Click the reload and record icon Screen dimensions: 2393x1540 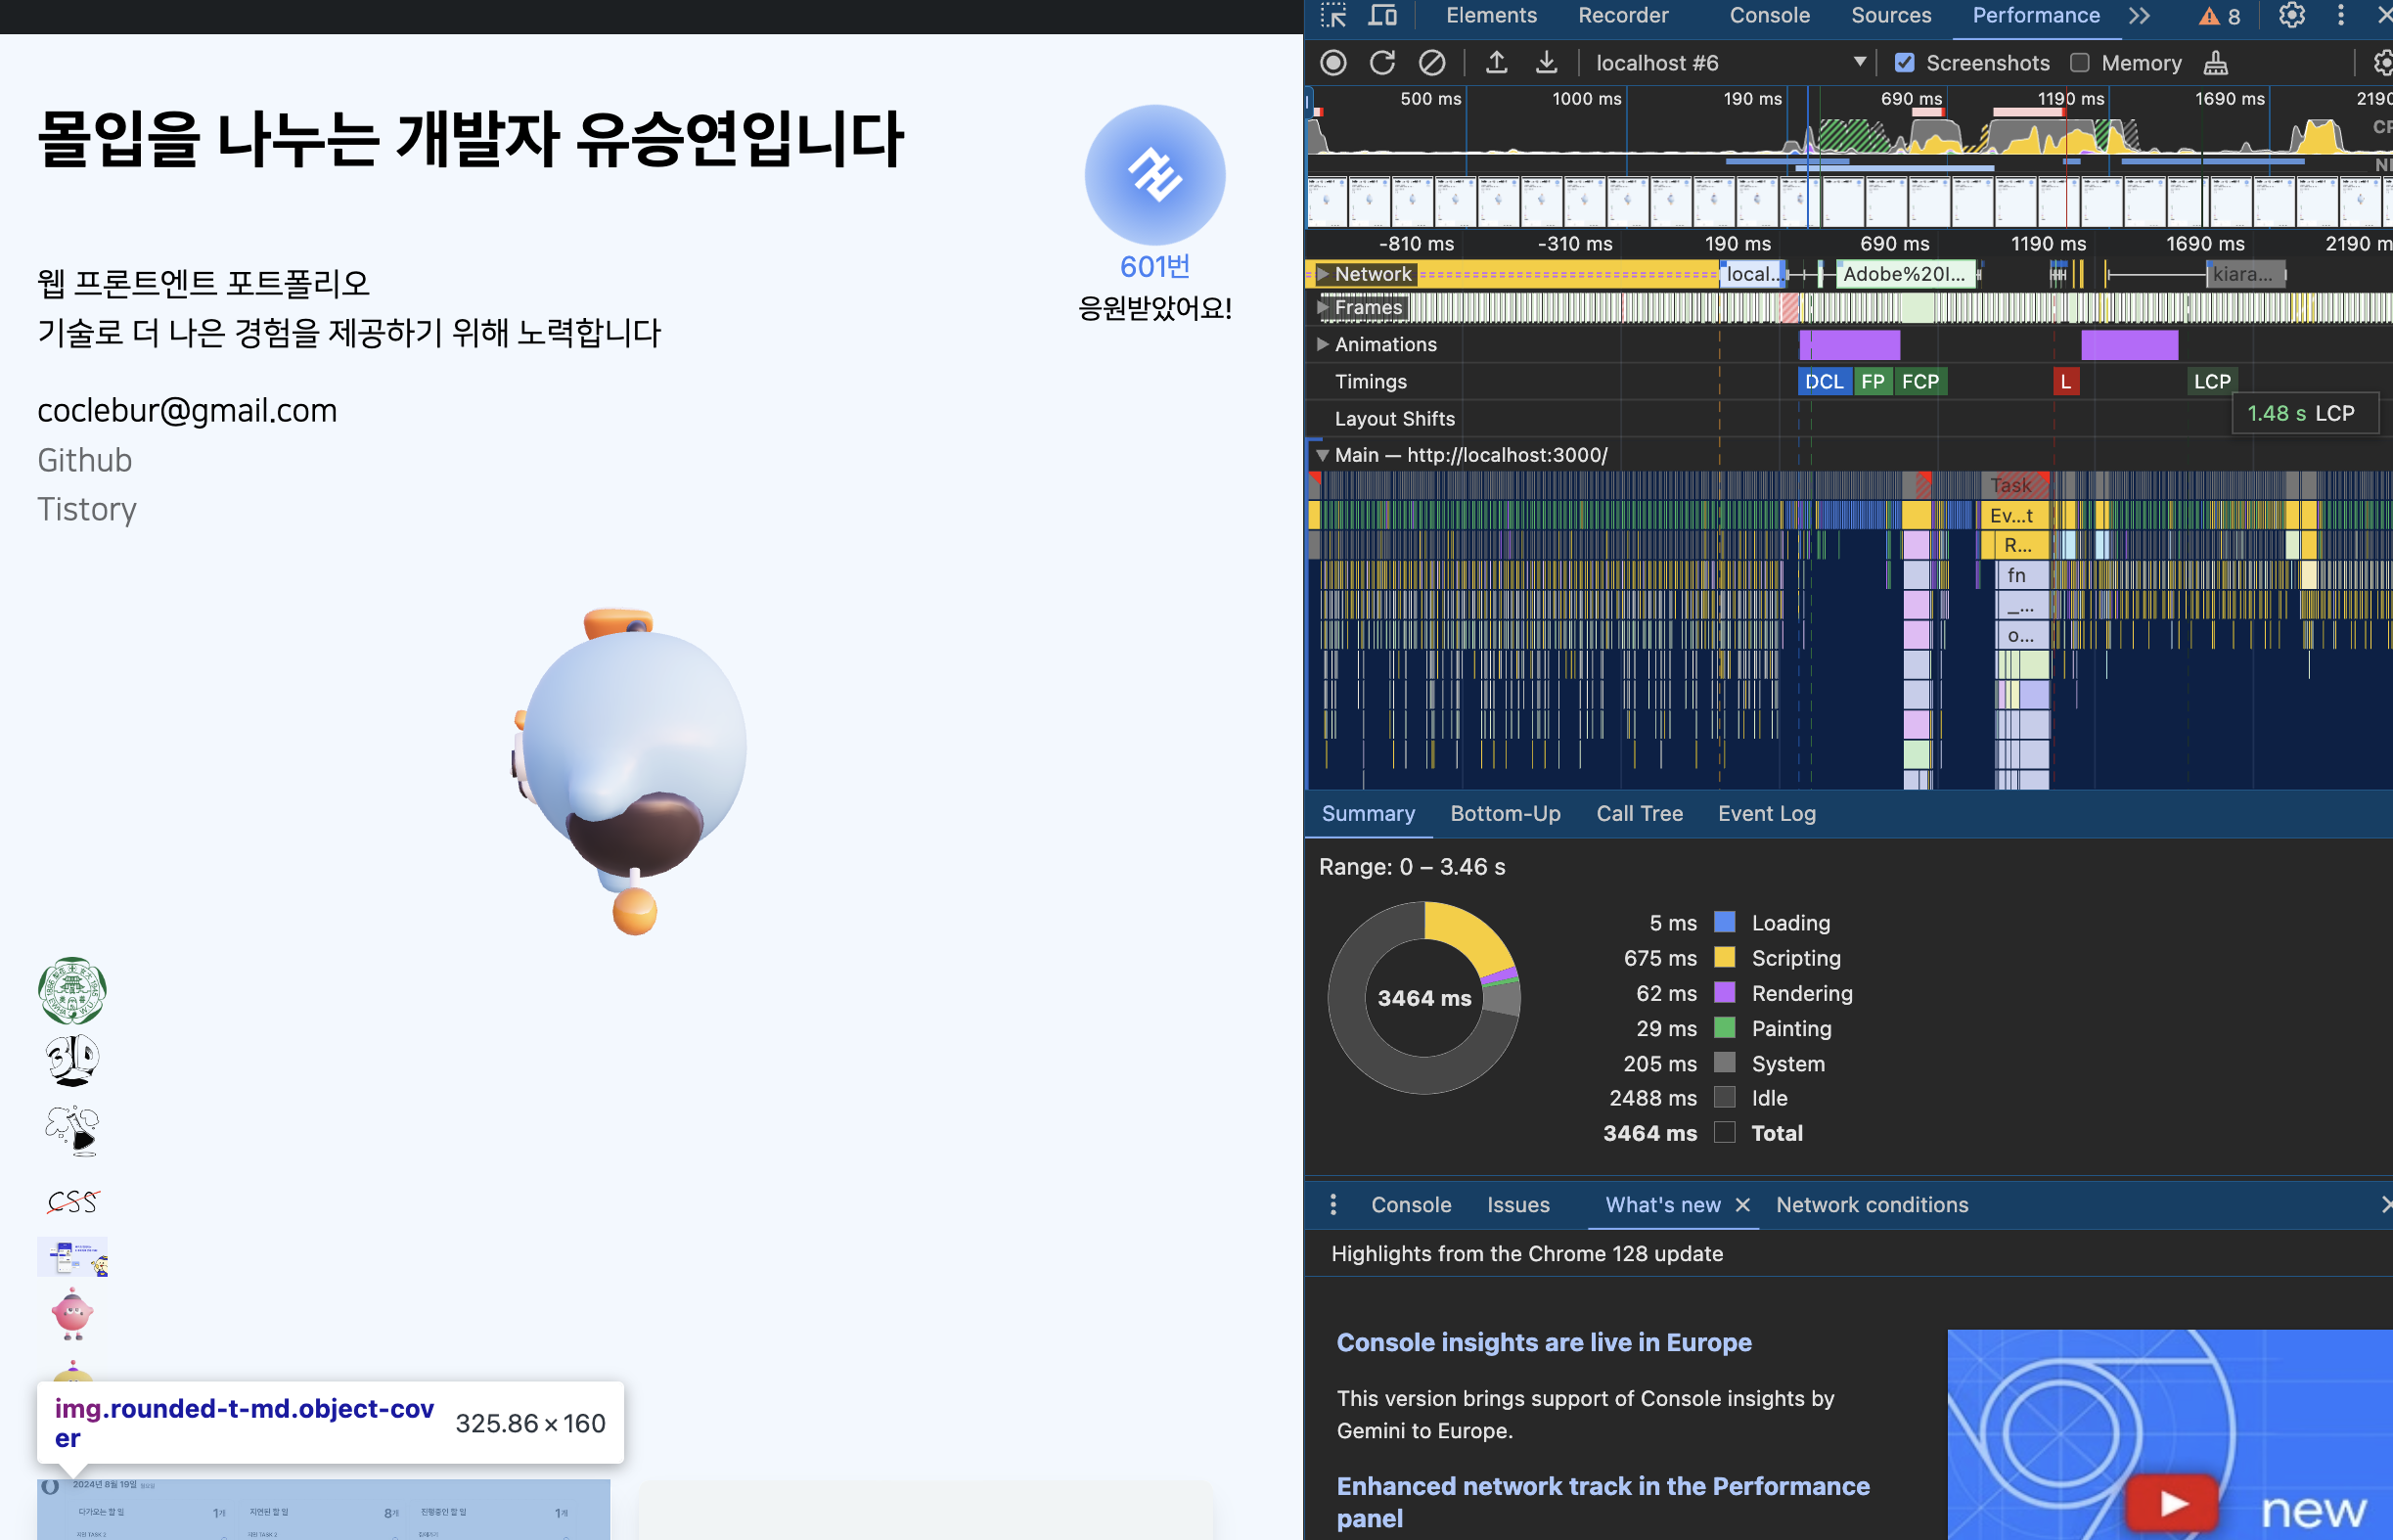(x=1382, y=63)
